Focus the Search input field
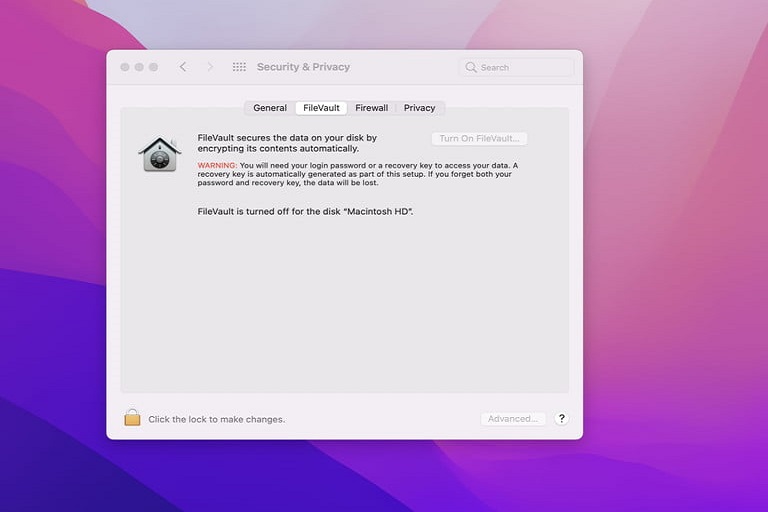Viewport: 768px width, 512px height. (525, 68)
